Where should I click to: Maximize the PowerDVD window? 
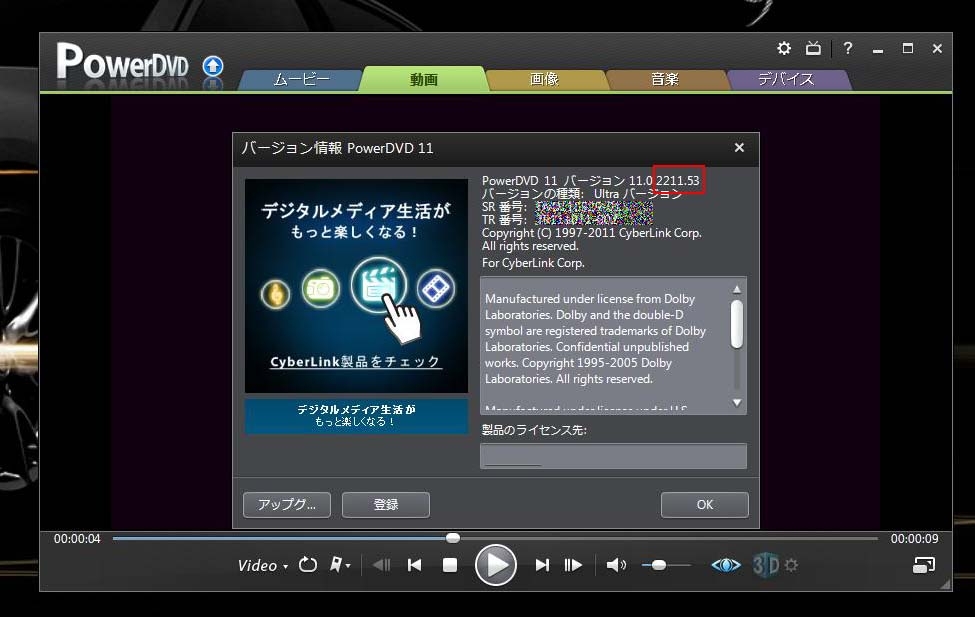(908, 49)
